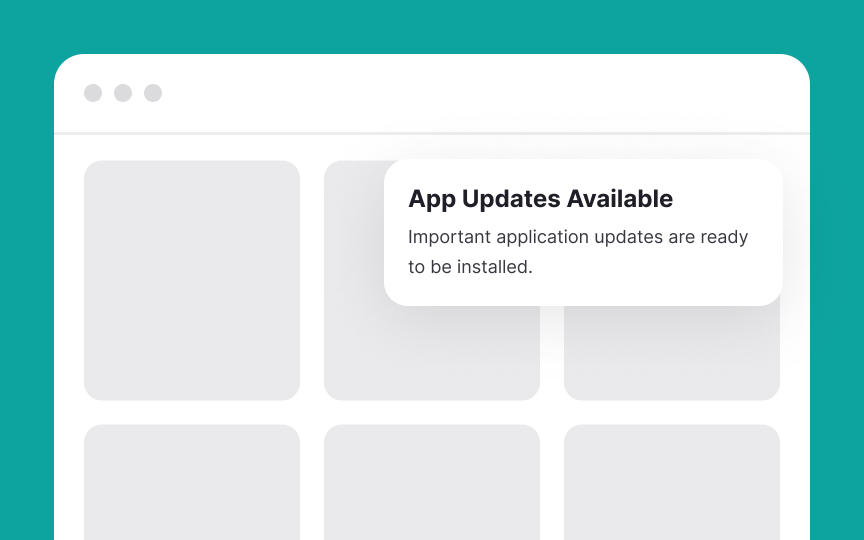Select the bottom-left placeholder card
The image size is (864, 540).
[x=192, y=482]
